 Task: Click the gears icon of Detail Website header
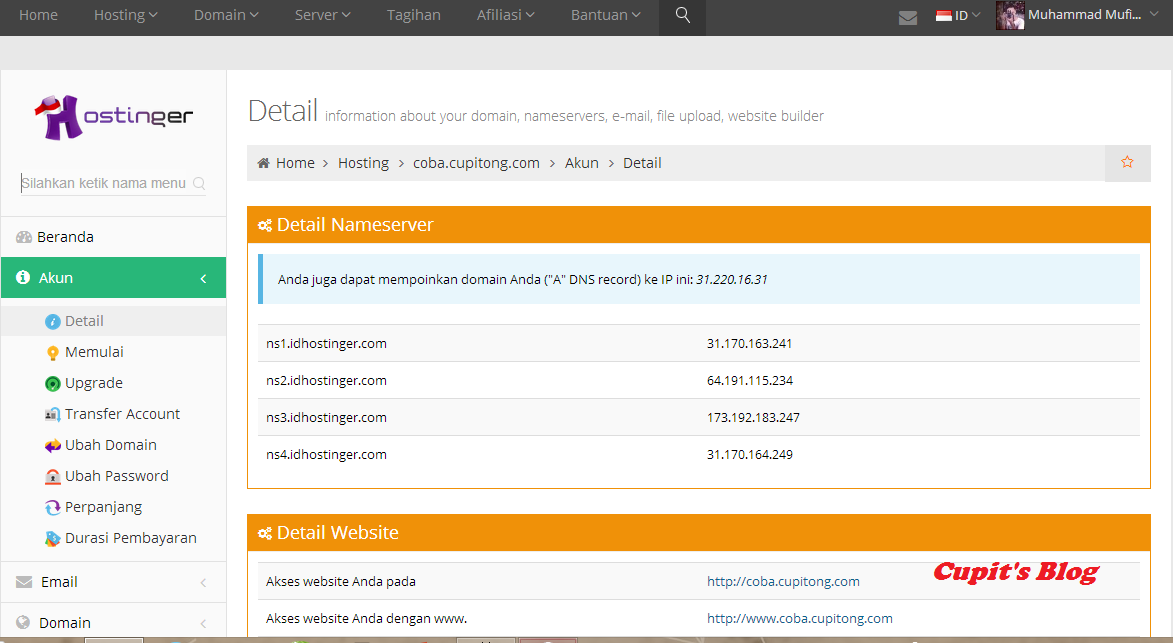(x=265, y=533)
